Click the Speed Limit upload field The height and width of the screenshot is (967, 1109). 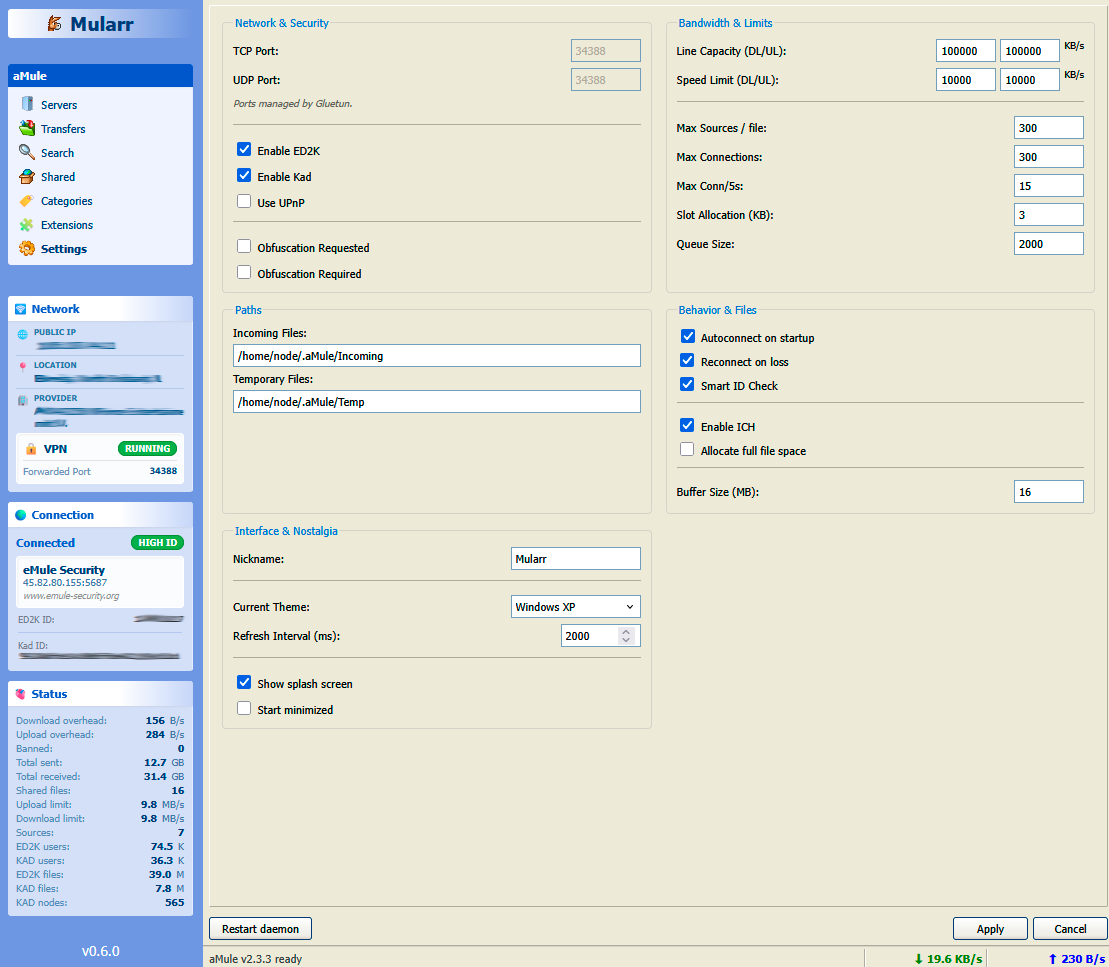pyautogui.click(x=1030, y=80)
